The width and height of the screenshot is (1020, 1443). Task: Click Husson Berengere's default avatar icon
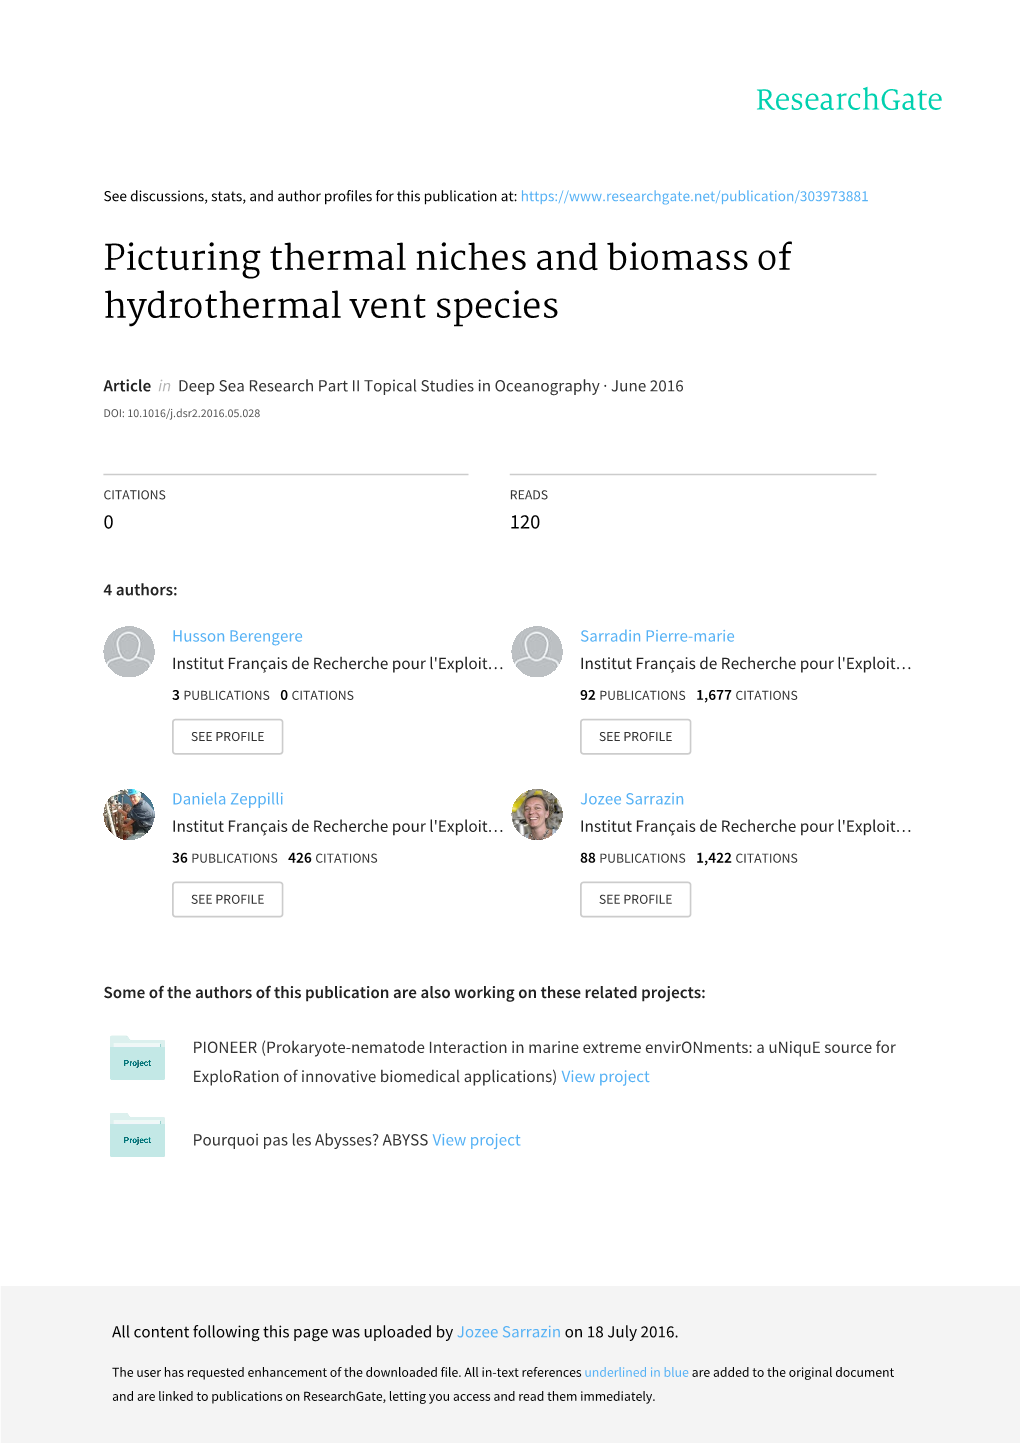[129, 652]
